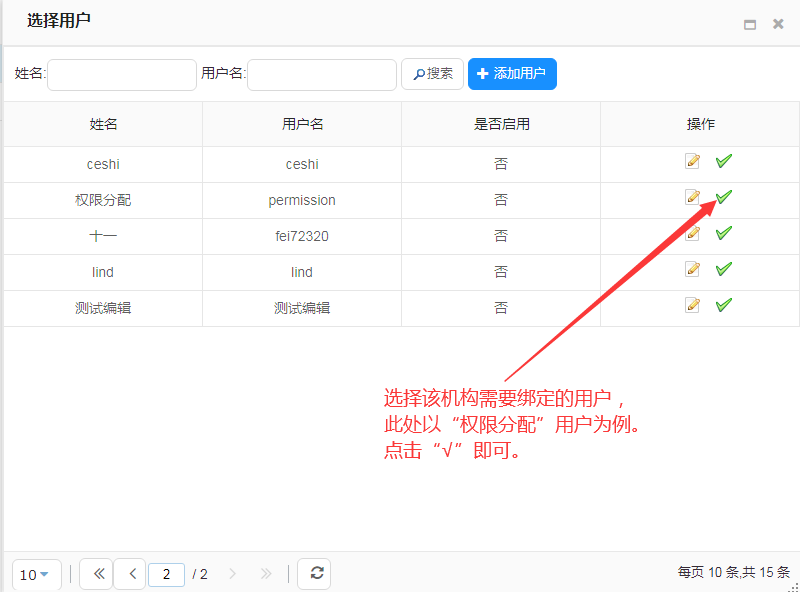This screenshot has width=800, height=592.
Task: Click the 测试编辑 green checkmark
Action: (x=722, y=305)
